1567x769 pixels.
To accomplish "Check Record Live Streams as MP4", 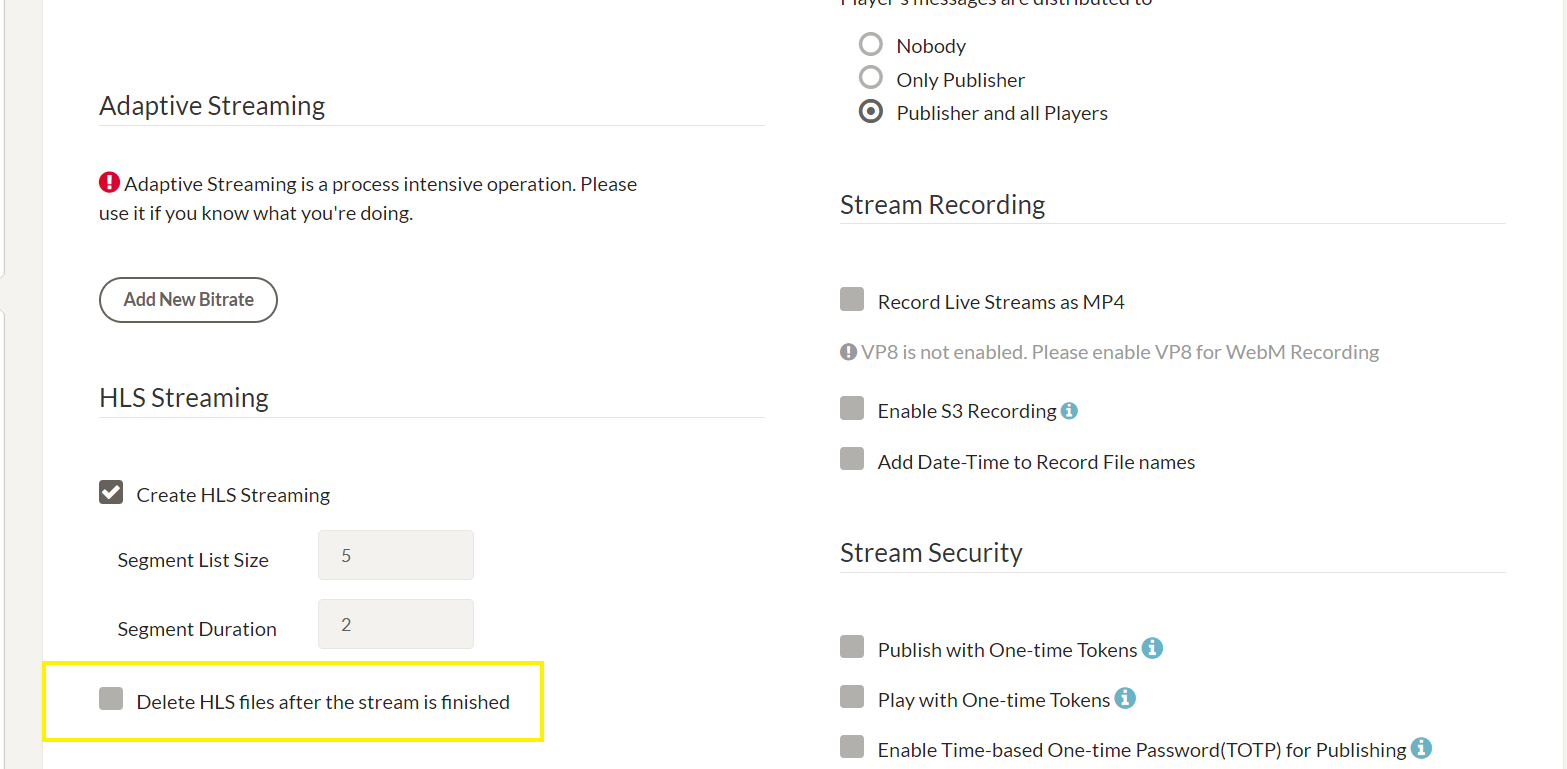I will click(852, 299).
